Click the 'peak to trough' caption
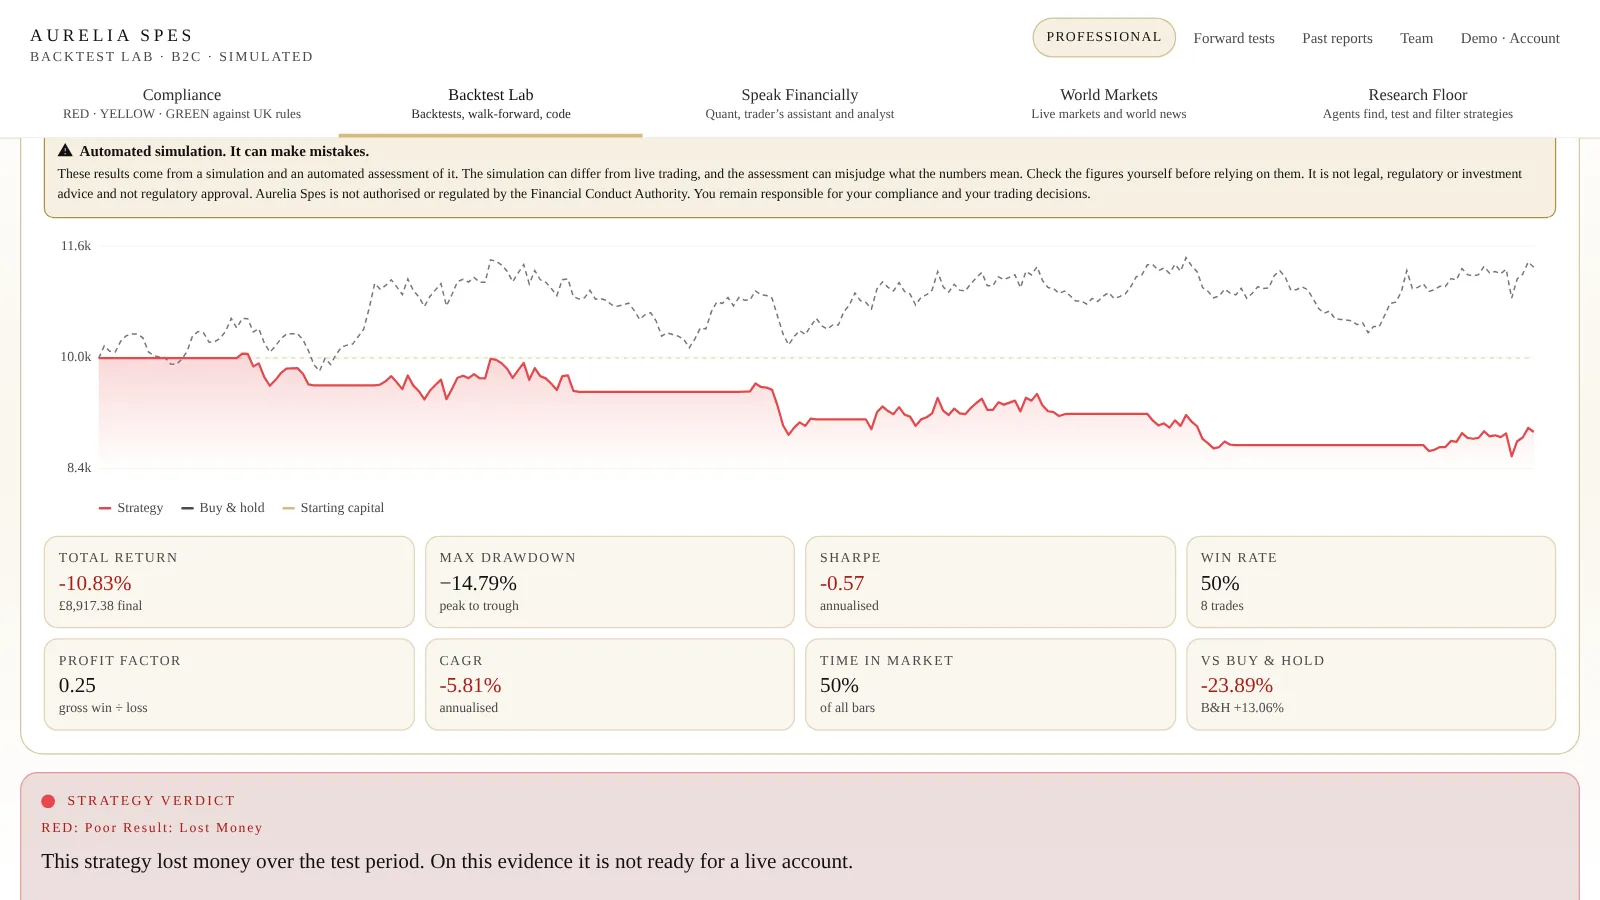This screenshot has height=900, width=1600. click(x=479, y=606)
